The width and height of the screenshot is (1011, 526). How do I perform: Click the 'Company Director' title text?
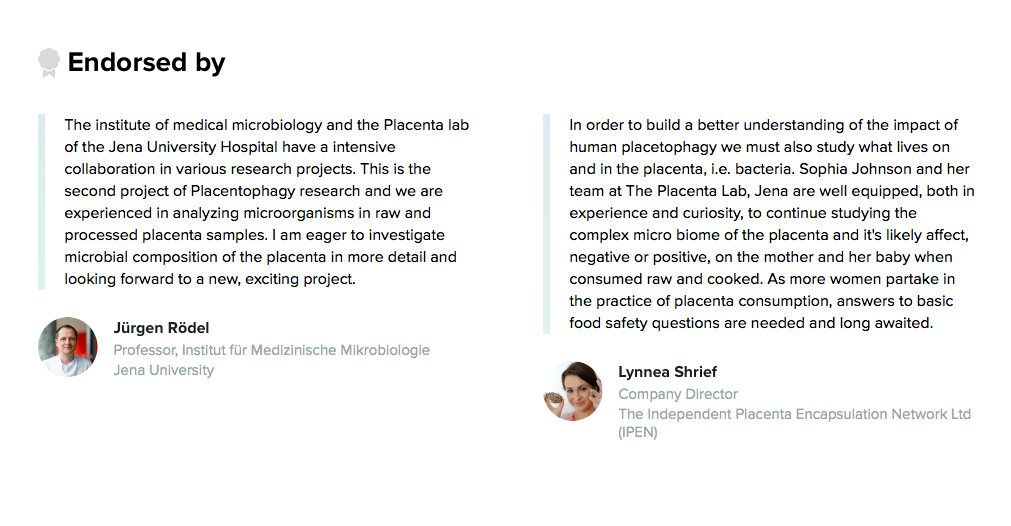678,394
